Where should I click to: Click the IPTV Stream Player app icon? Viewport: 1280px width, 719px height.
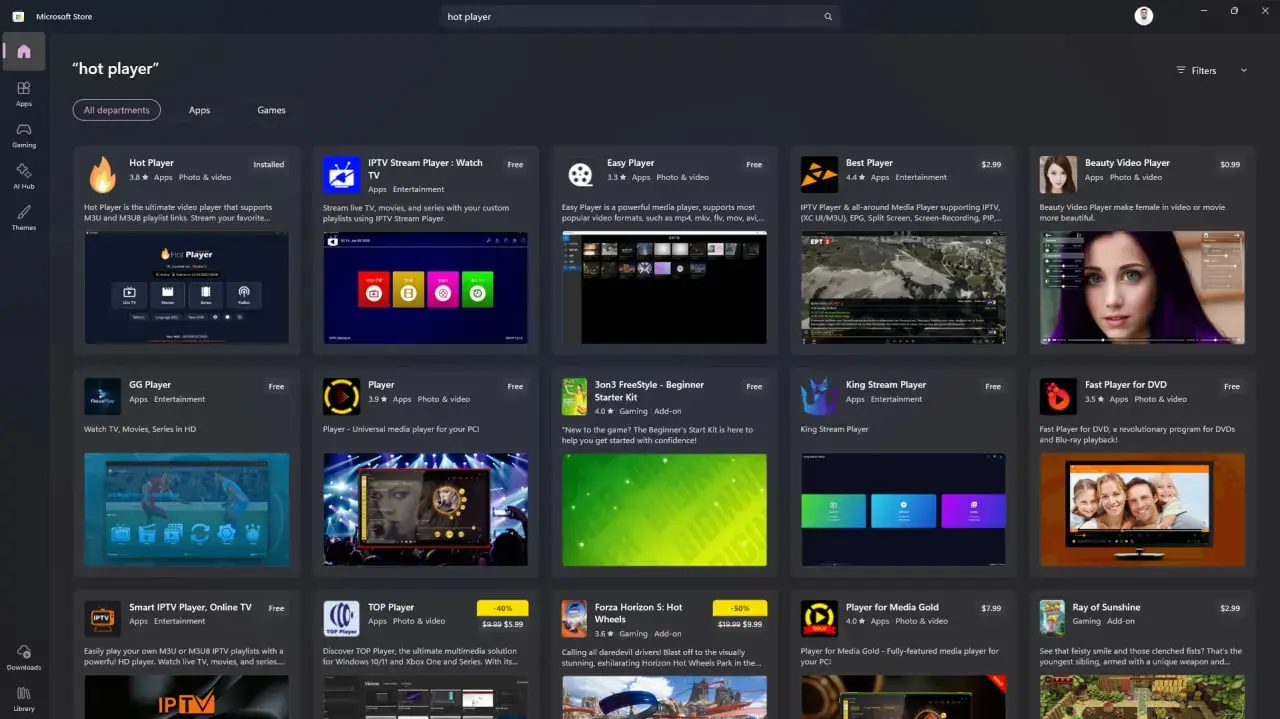click(341, 174)
